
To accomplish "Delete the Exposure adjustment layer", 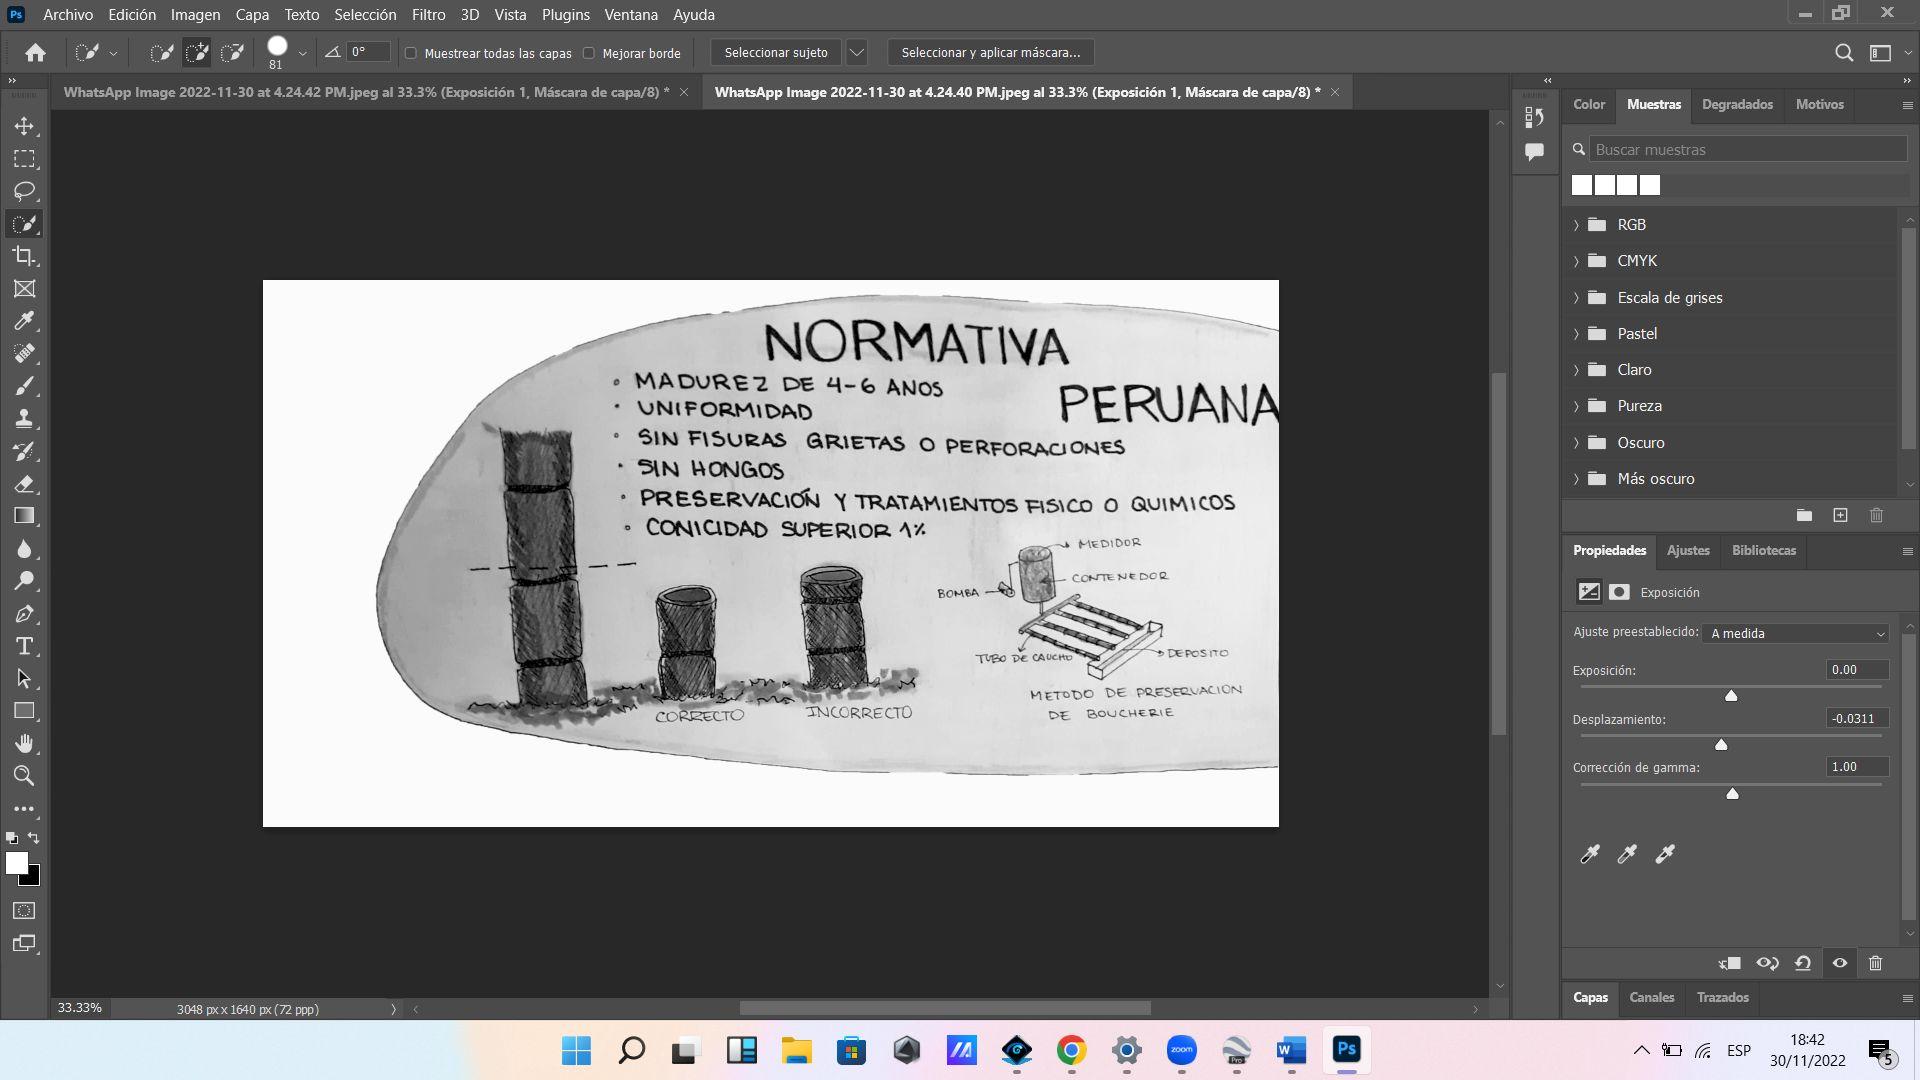I will tap(1875, 963).
